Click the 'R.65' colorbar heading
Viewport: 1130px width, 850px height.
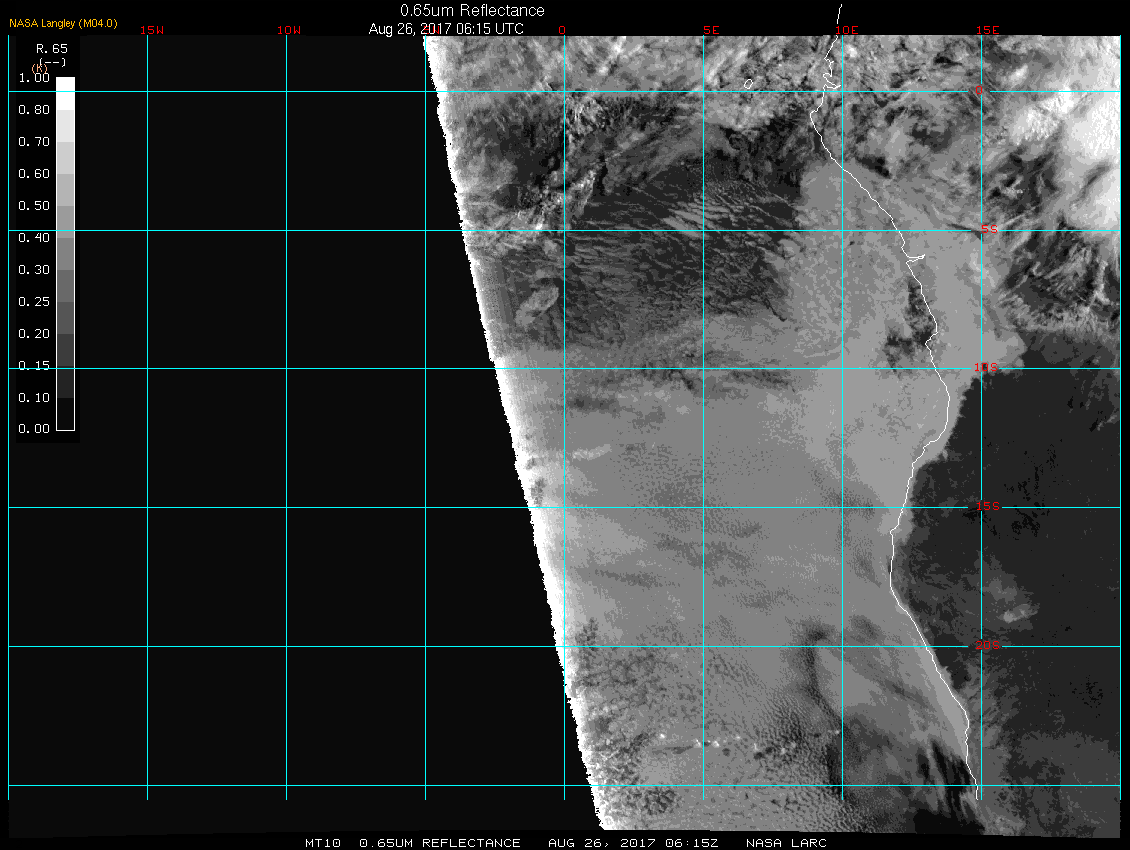[52, 48]
